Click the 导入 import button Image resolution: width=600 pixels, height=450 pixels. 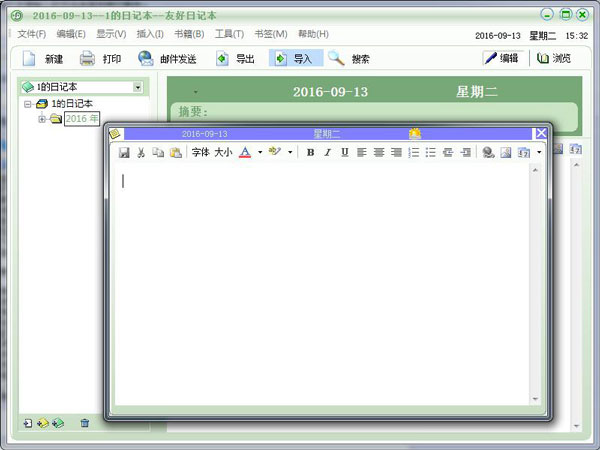296,58
